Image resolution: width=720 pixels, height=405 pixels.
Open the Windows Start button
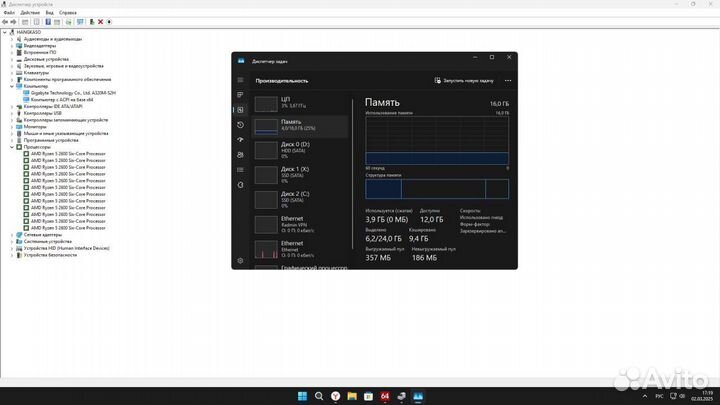click(x=302, y=396)
